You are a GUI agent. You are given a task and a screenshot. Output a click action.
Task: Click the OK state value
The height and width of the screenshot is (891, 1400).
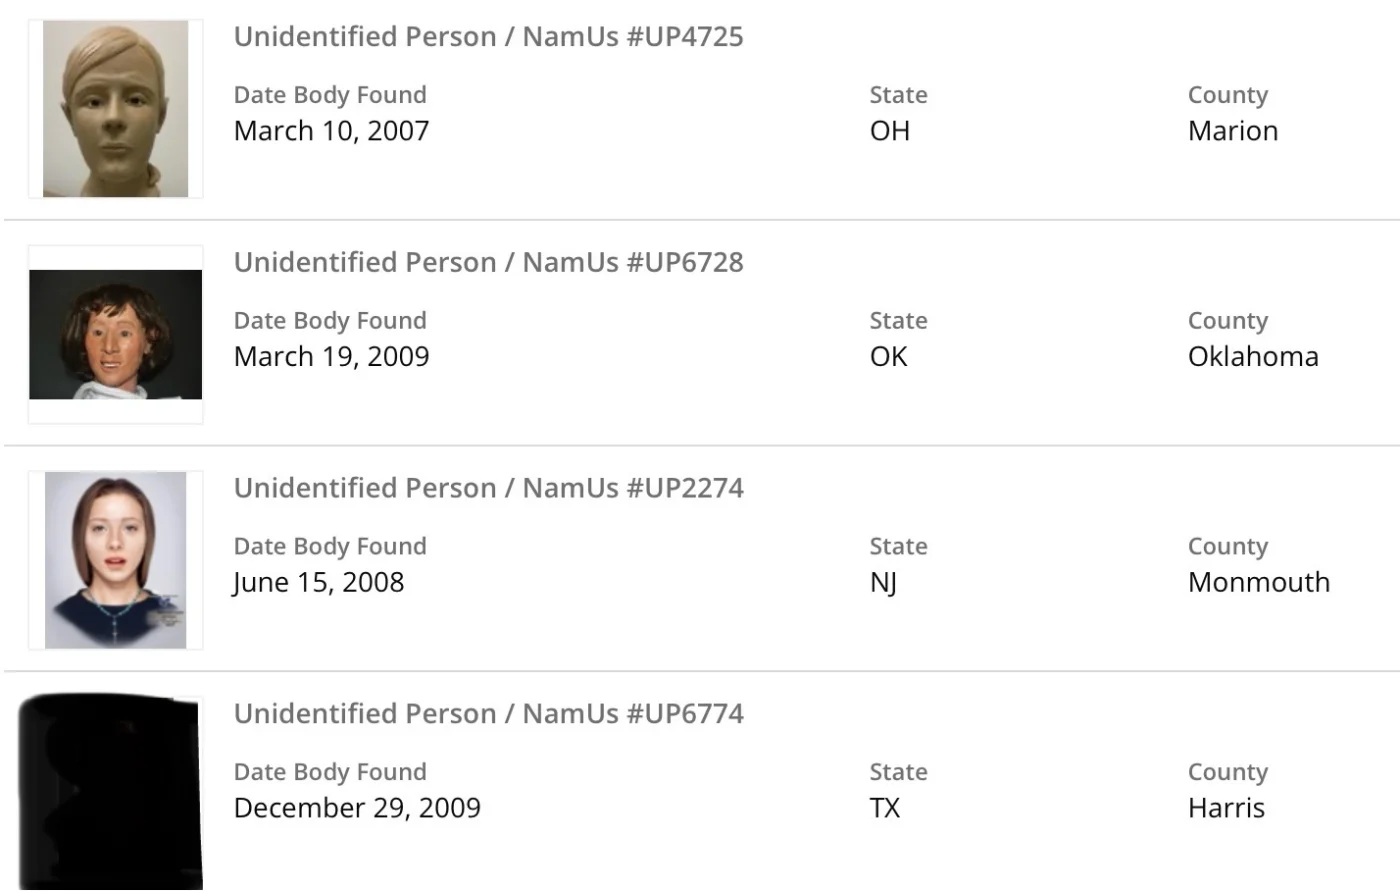[888, 357]
